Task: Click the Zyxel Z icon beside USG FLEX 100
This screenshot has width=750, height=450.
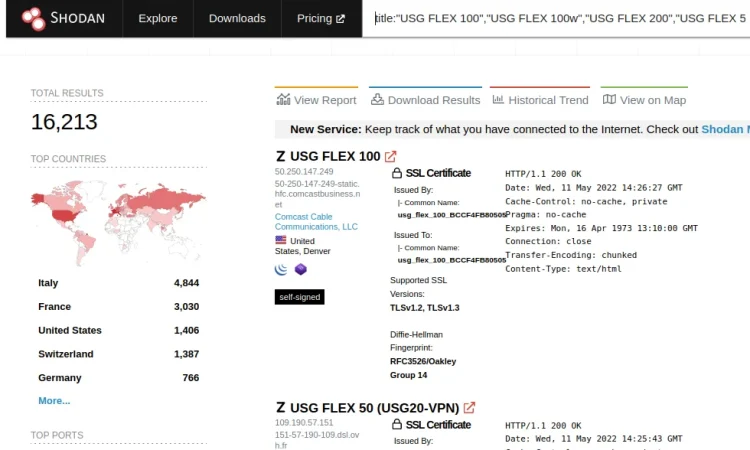Action: click(280, 156)
